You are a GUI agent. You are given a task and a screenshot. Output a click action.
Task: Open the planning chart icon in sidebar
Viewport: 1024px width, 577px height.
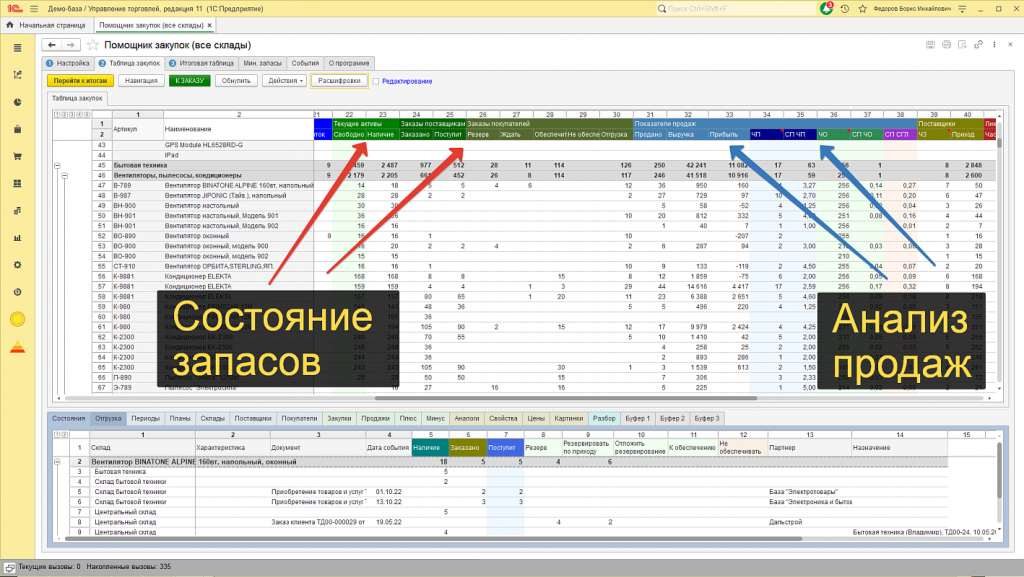click(18, 75)
